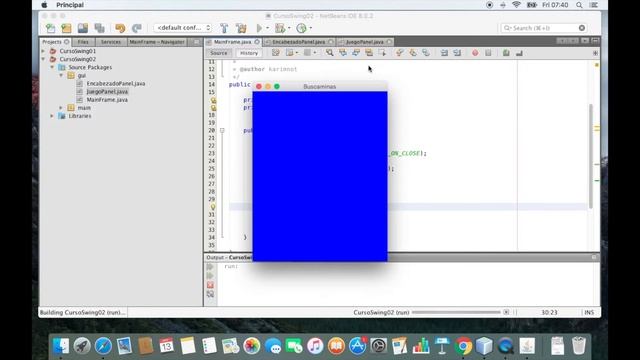Click the Undo arrow icon
Viewport: 640px width, 360px height.
pyautogui.click(x=120, y=28)
